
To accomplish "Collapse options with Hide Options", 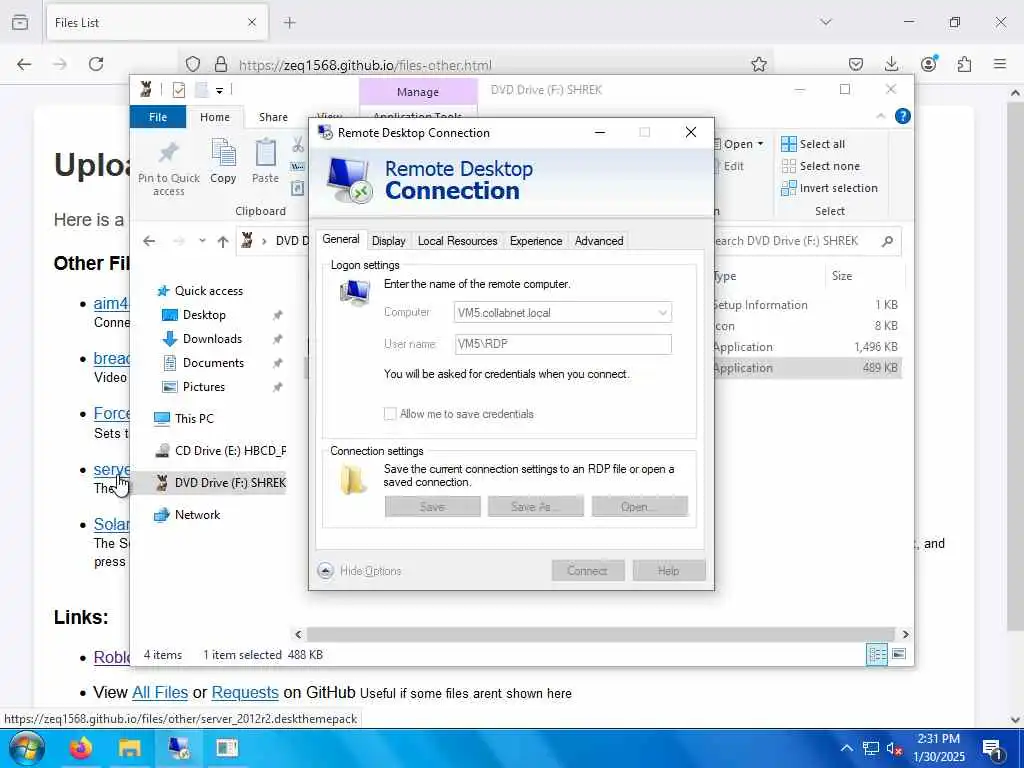I will pyautogui.click(x=360, y=571).
